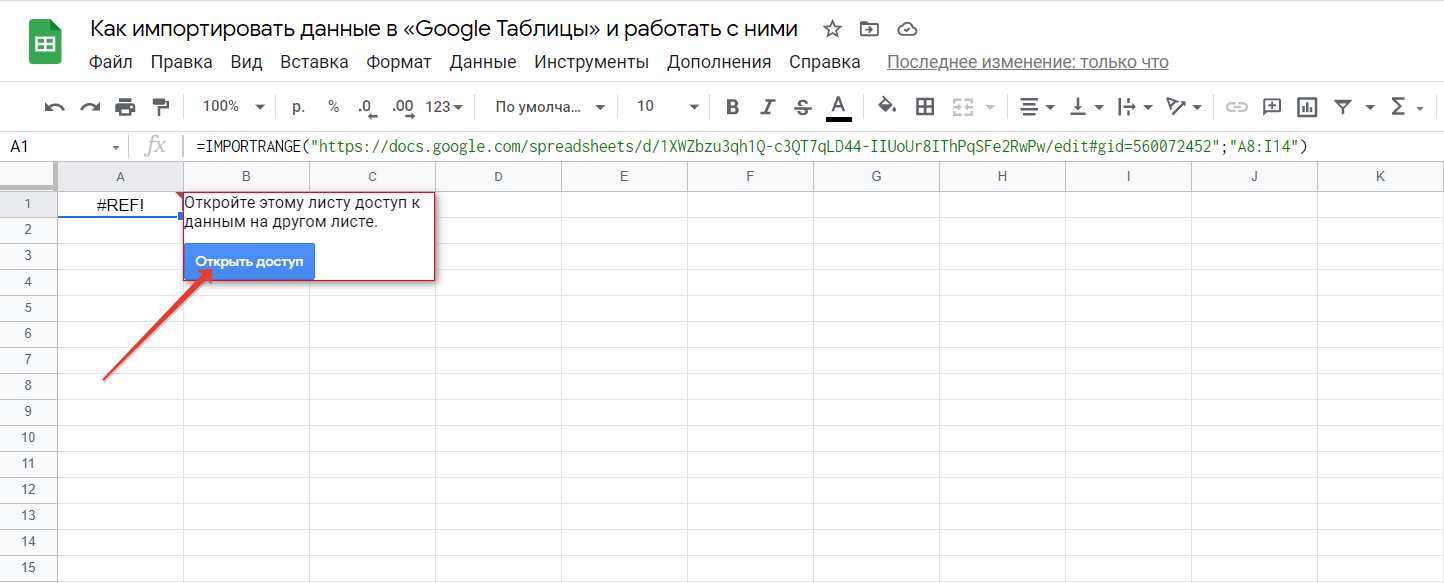
Task: Select the paint format roller icon
Action: [160, 107]
